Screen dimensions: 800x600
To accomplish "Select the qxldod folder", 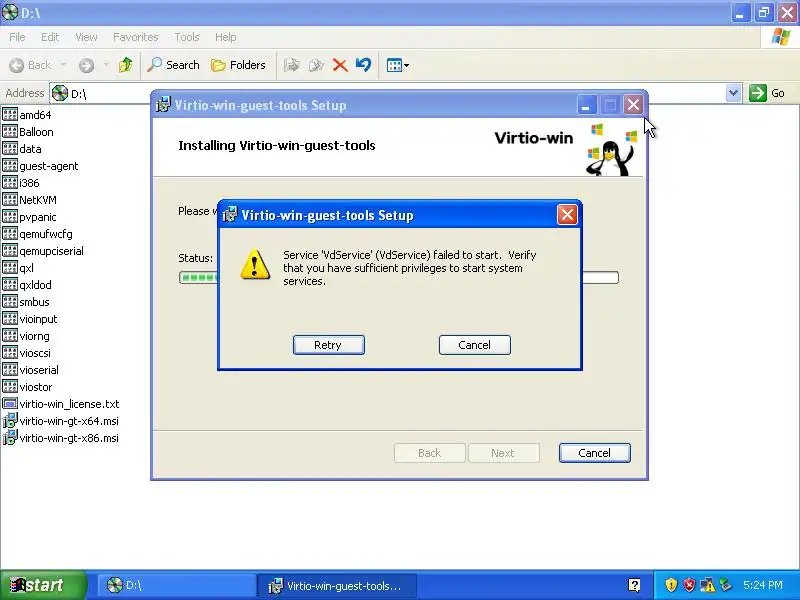I will 27,285.
